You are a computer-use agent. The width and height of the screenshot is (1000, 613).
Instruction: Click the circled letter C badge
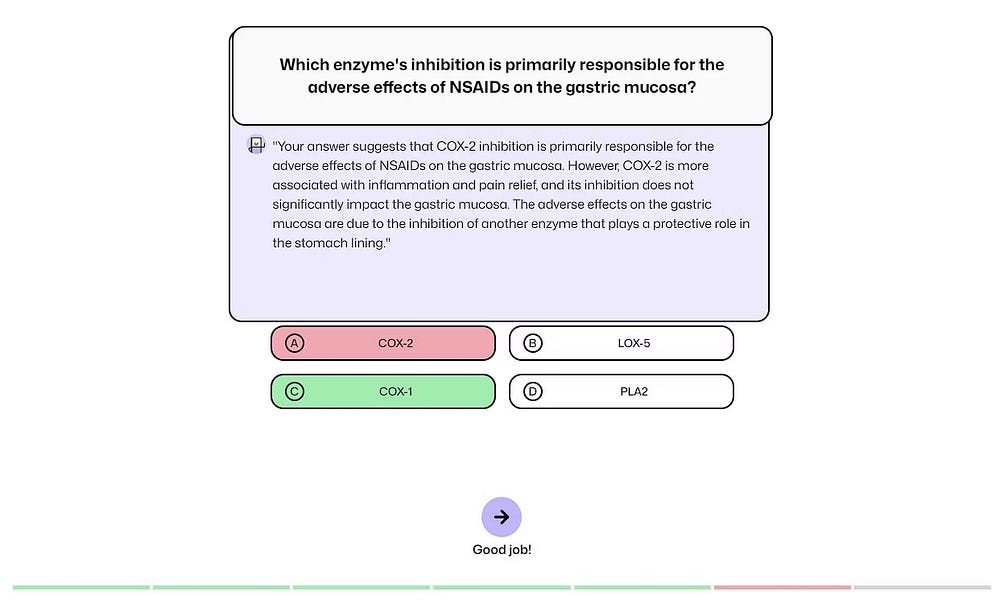[294, 392]
